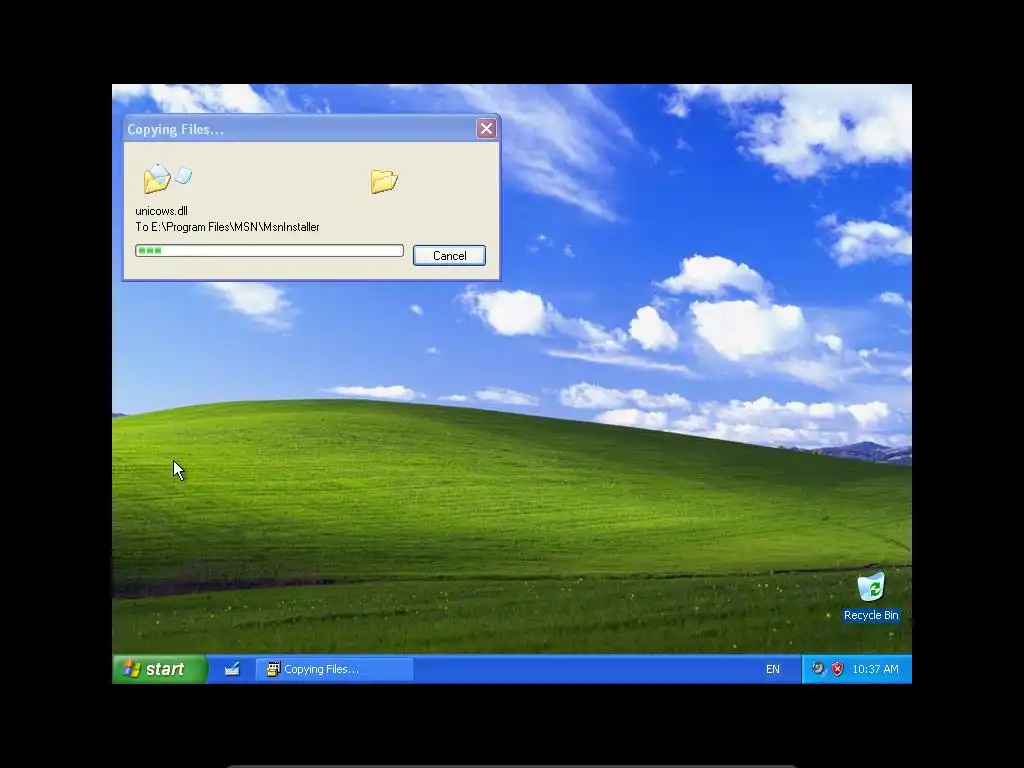
Task: Click the Copying Files taskbar button icon
Action: pyautogui.click(x=273, y=669)
